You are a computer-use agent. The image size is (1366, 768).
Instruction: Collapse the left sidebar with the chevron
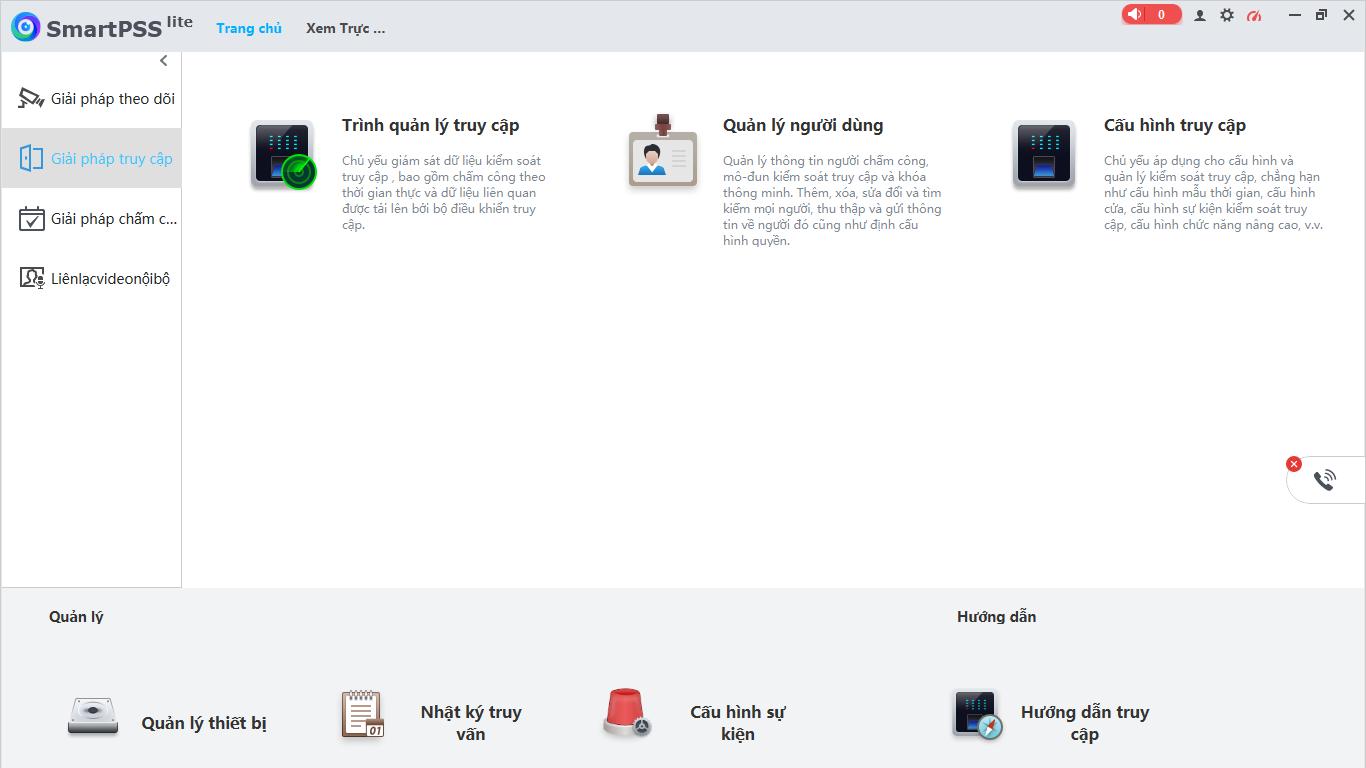(x=164, y=61)
